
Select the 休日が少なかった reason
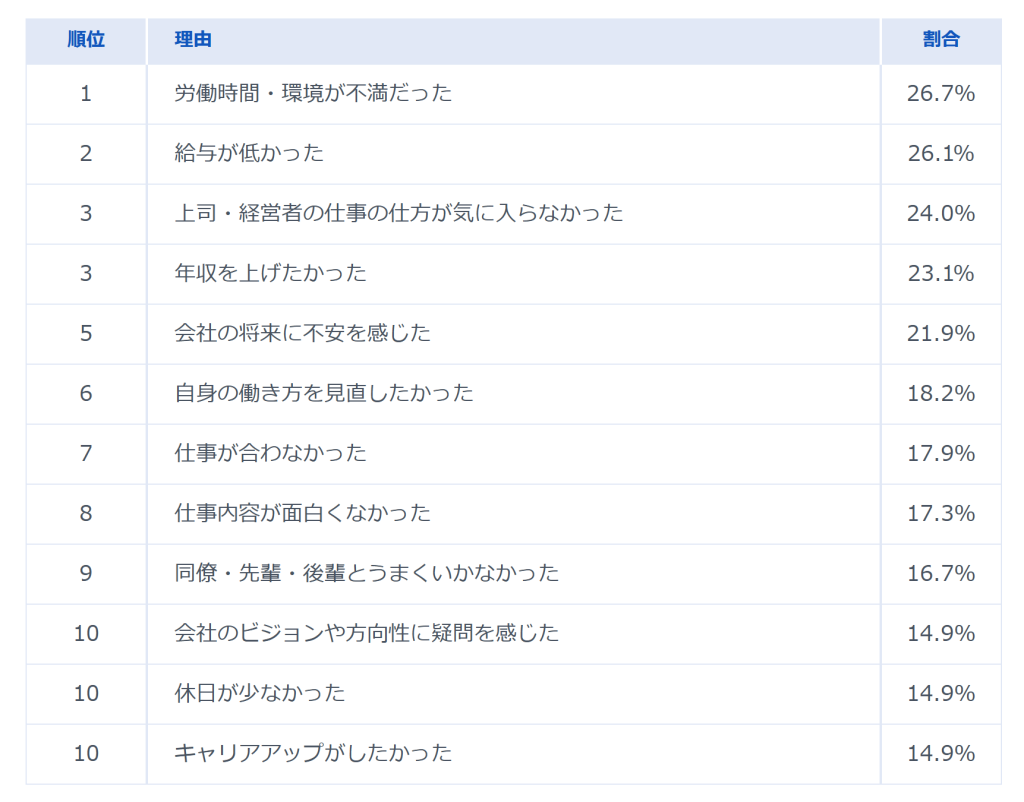click(x=259, y=694)
